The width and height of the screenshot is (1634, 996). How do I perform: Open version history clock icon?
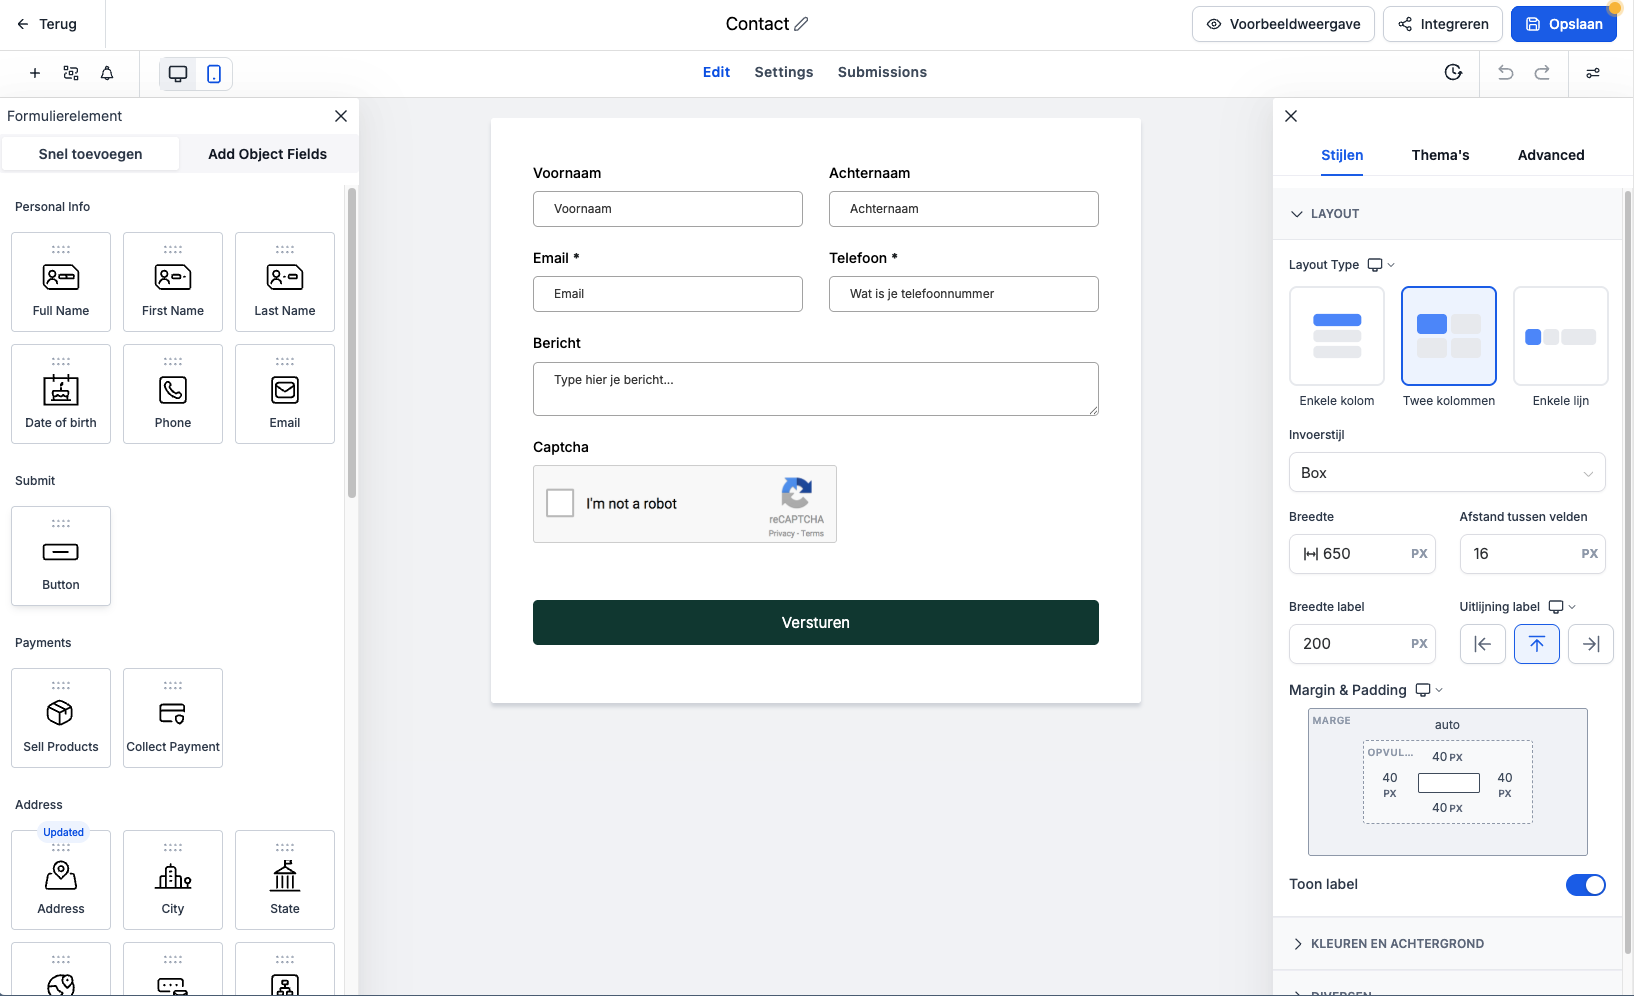pyautogui.click(x=1453, y=72)
